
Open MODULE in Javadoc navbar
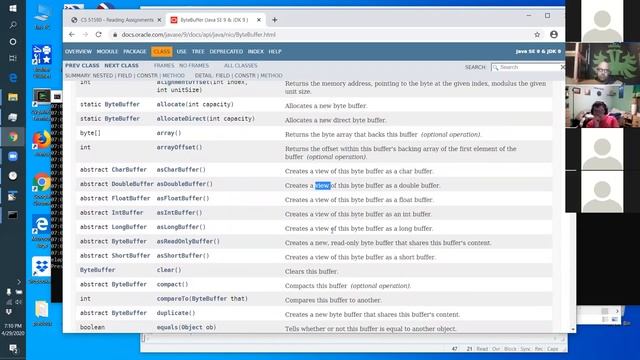[107, 51]
